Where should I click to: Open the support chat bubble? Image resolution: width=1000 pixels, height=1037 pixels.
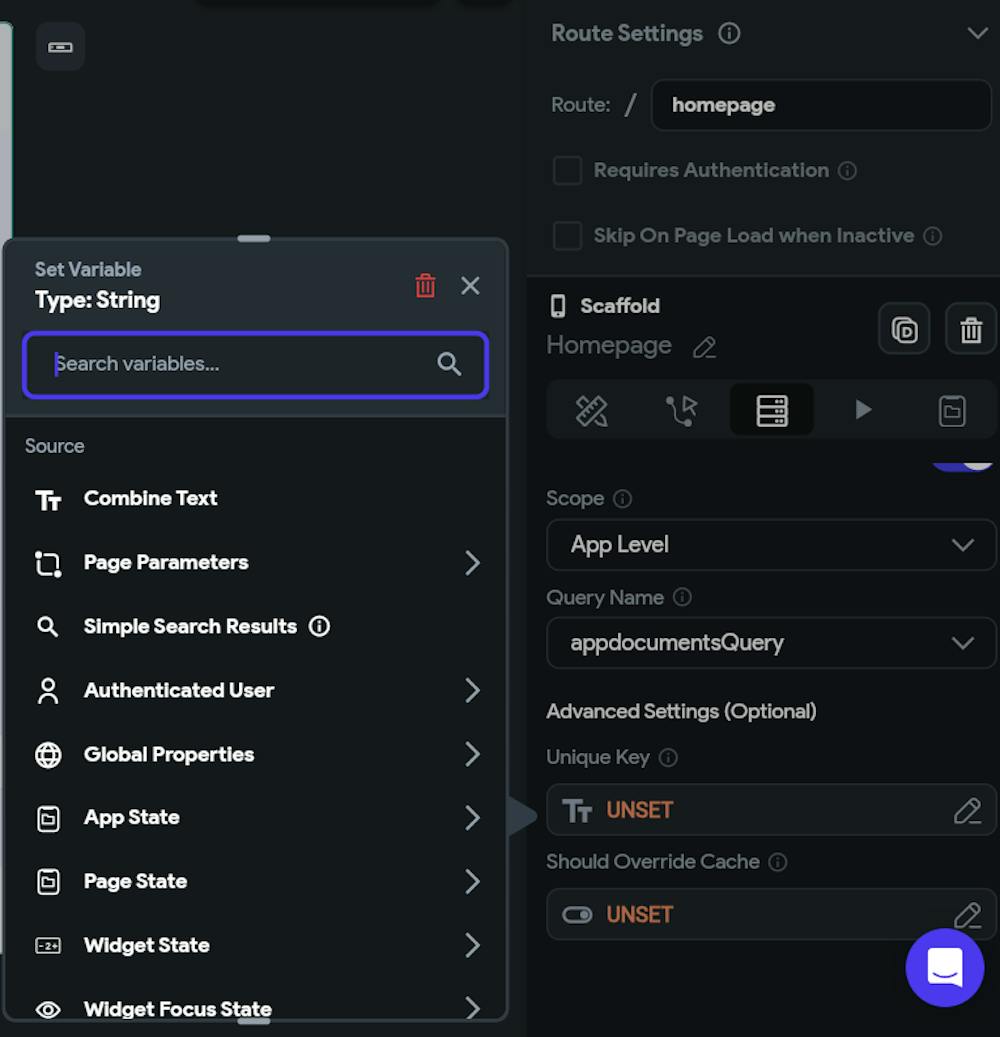coord(944,966)
